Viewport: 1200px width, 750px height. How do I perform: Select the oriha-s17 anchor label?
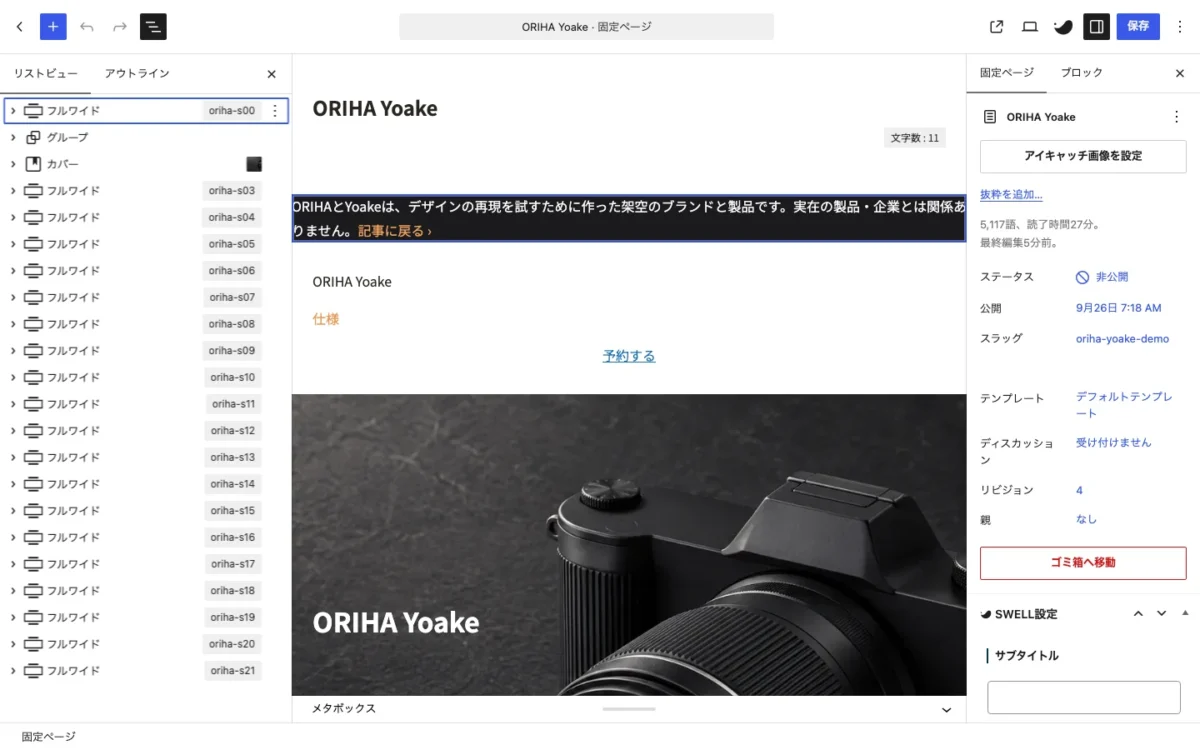coord(232,564)
